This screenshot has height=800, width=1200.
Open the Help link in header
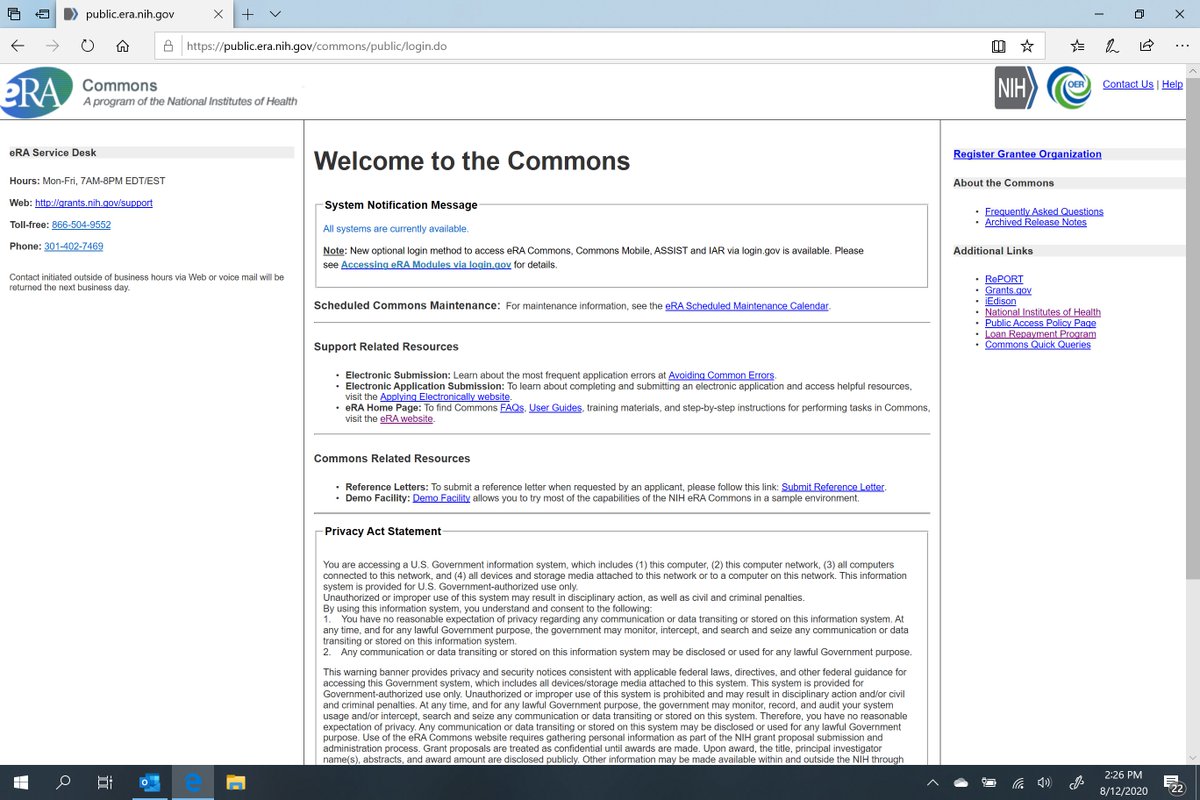[x=1172, y=84]
